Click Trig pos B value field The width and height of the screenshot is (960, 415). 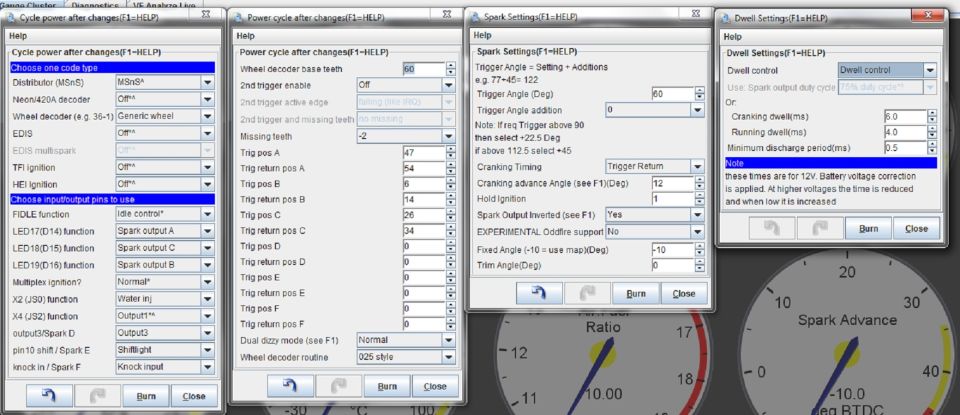coord(424,184)
